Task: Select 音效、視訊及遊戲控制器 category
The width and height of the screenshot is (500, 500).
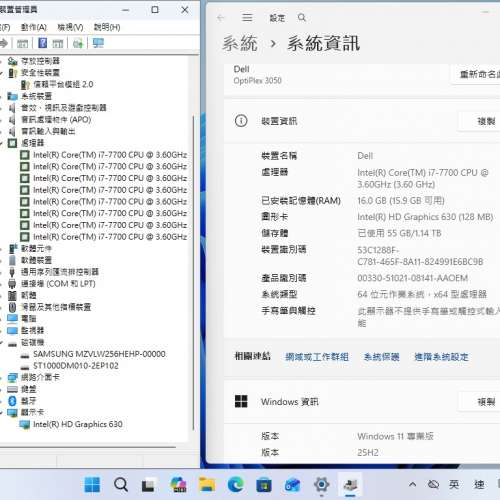Action: [x=64, y=108]
